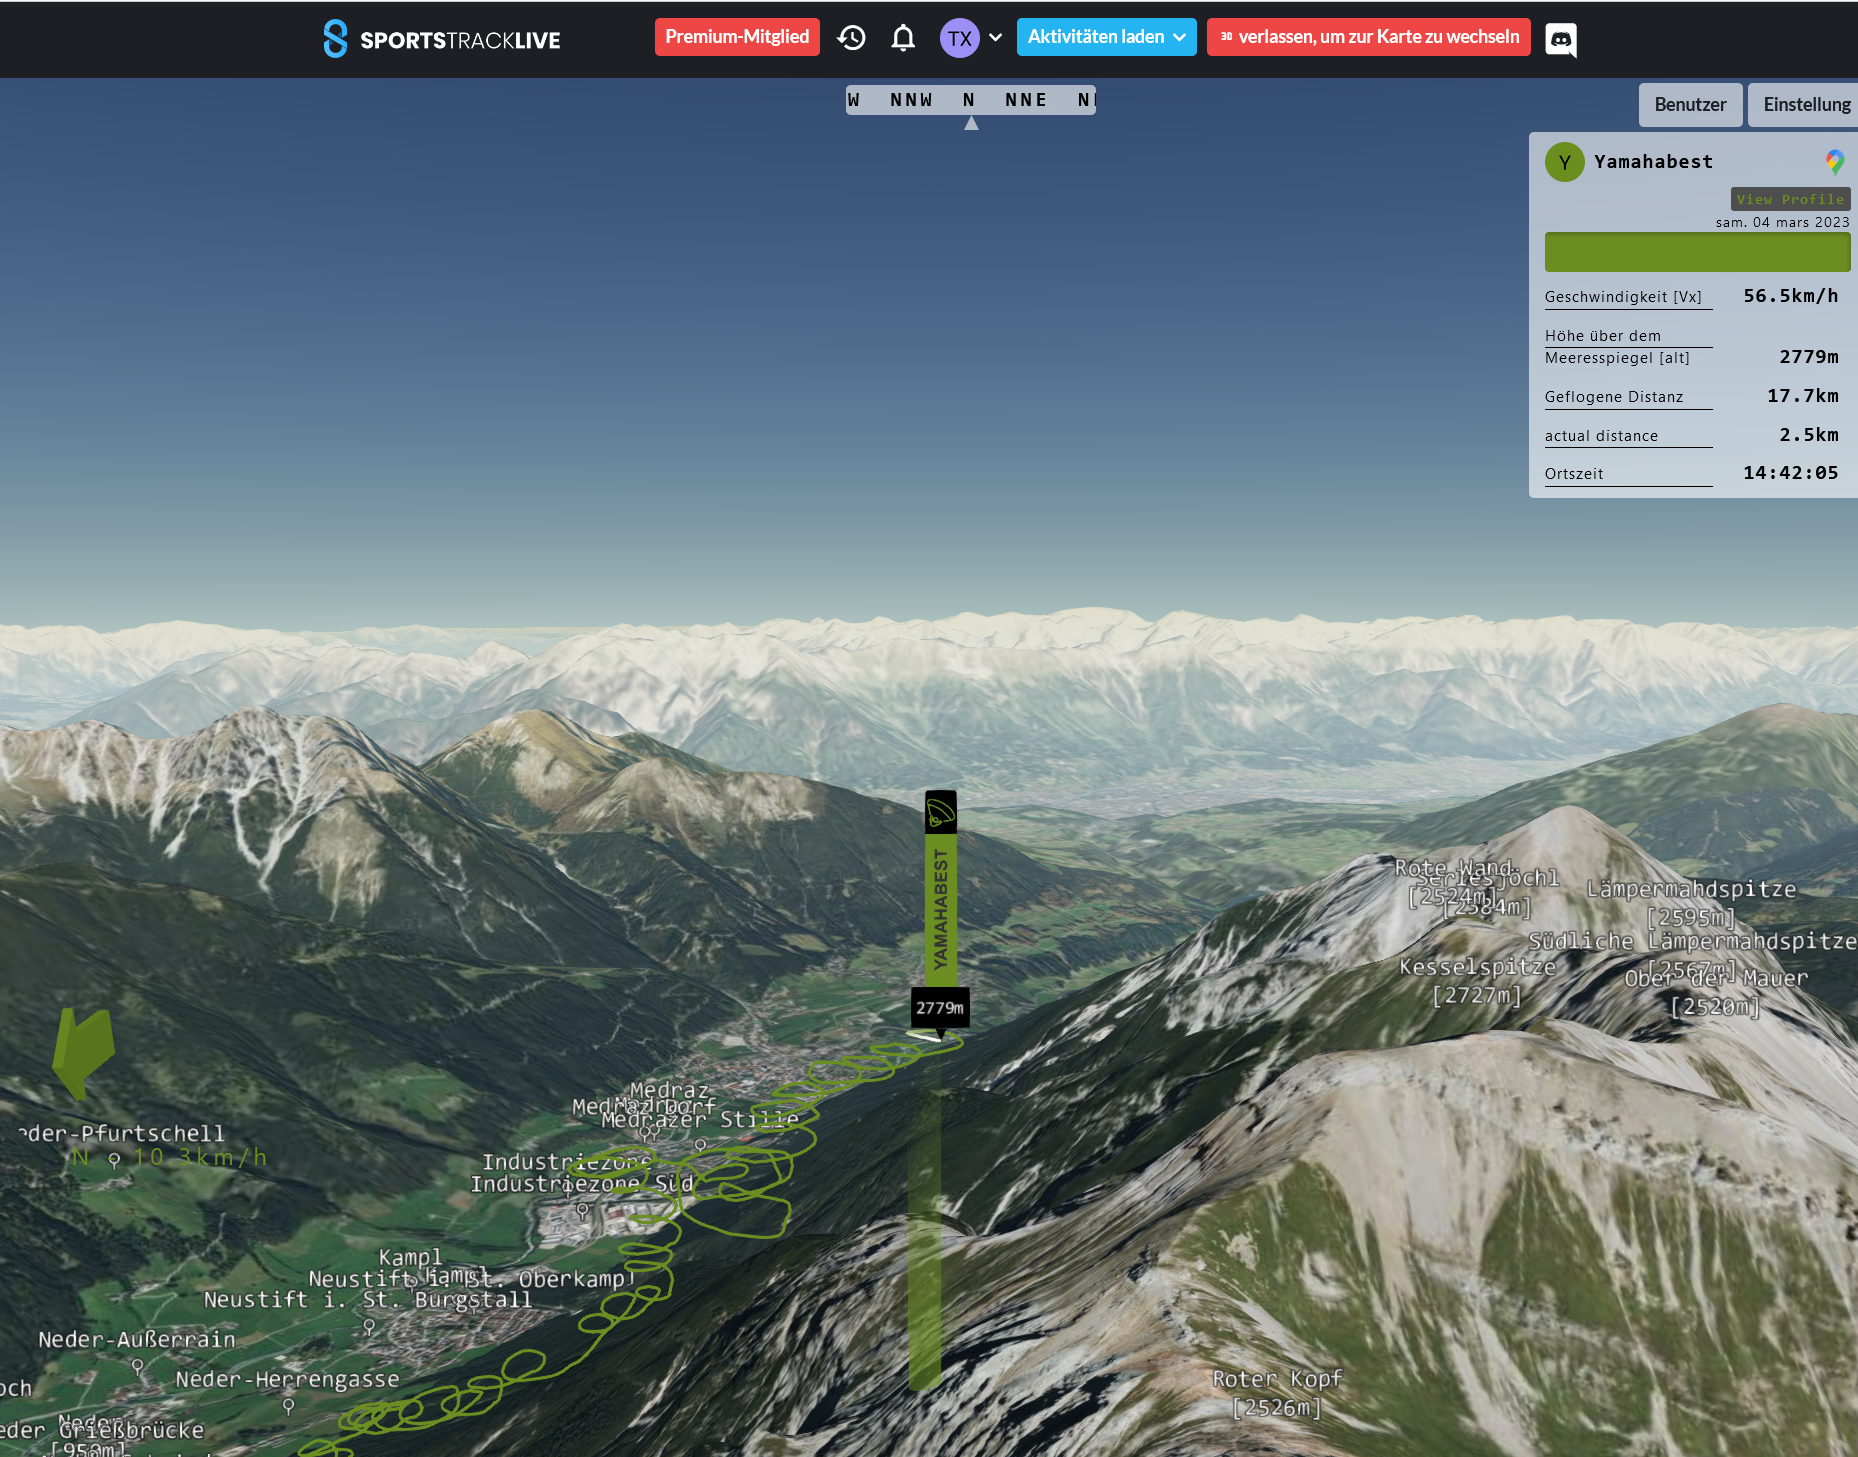Click the 2779m altitude label on the track

[x=939, y=1008]
